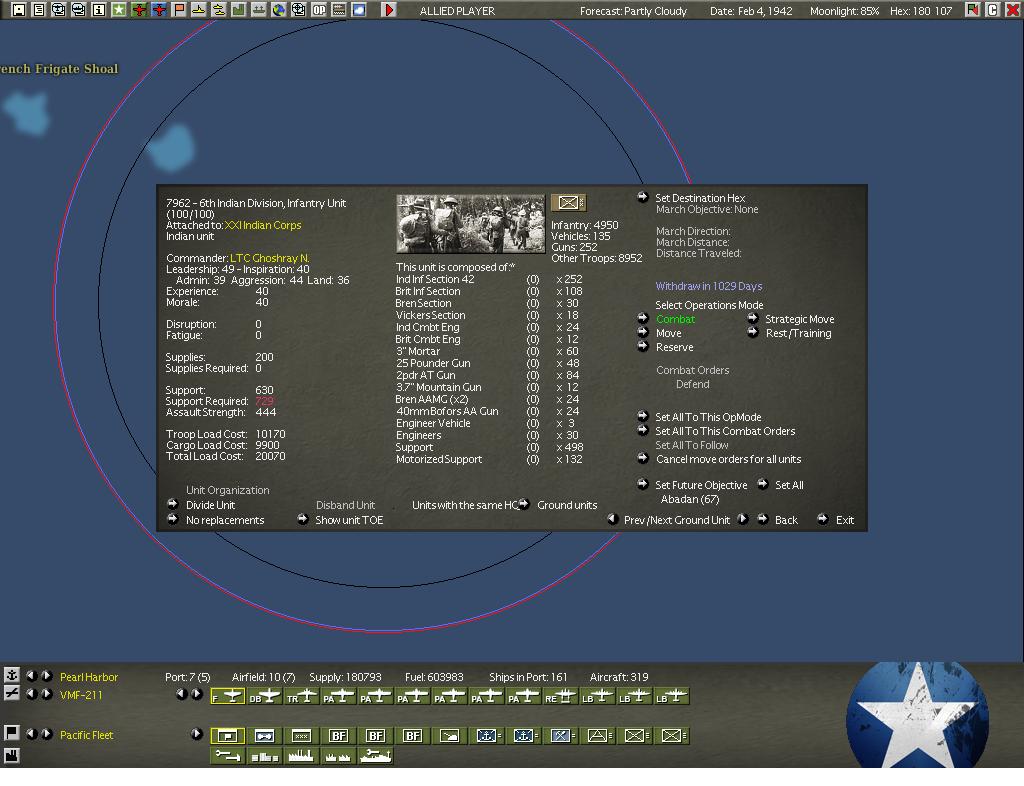Click the Back button in unit dialog

(x=786, y=520)
